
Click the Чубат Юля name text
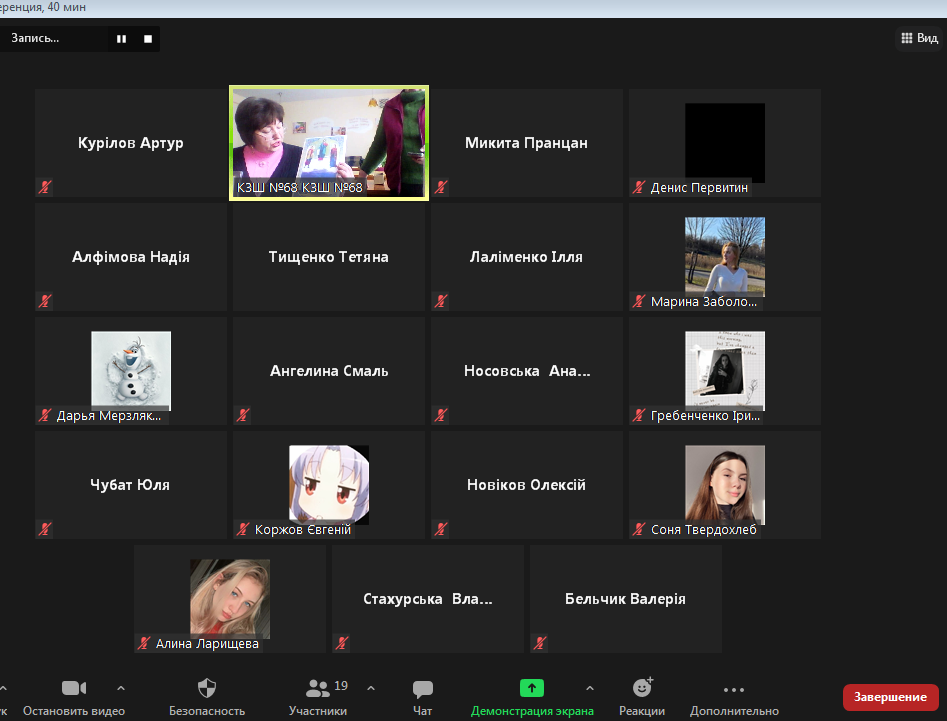pyautogui.click(x=130, y=485)
